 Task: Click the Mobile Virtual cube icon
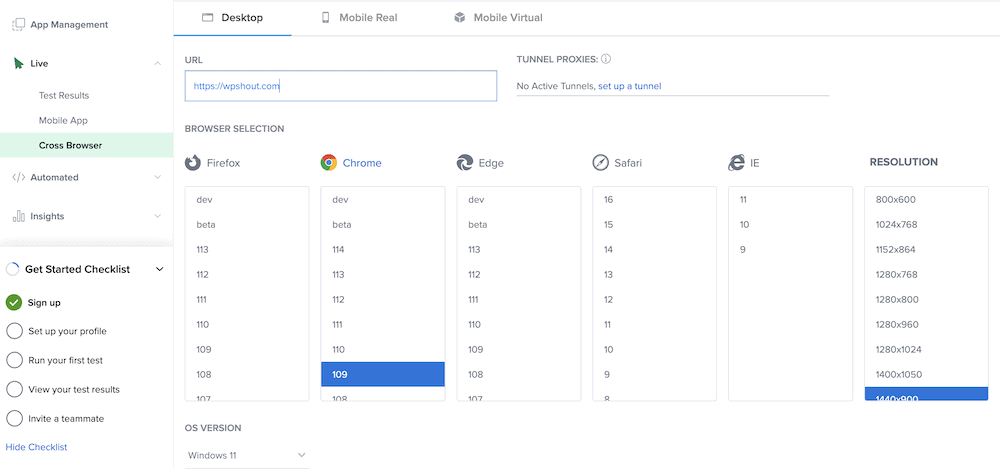pos(460,18)
